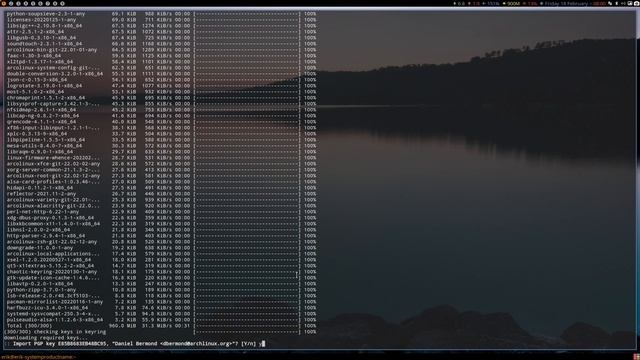Image resolution: width=640 pixels, height=360 pixels.
Task: Switch to workspace 8 in top bar
Action: 55,3
